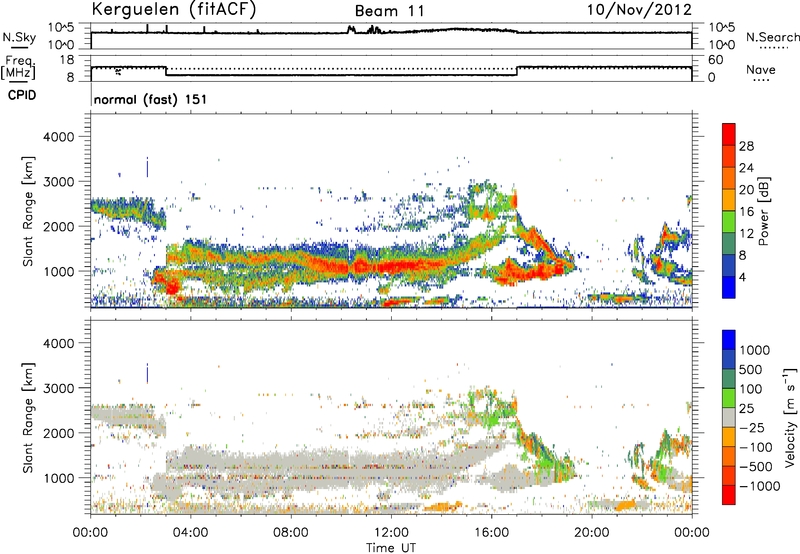The height and width of the screenshot is (554, 800).
Task: Select the text "normal (fast) 151"
Action: tap(151, 99)
